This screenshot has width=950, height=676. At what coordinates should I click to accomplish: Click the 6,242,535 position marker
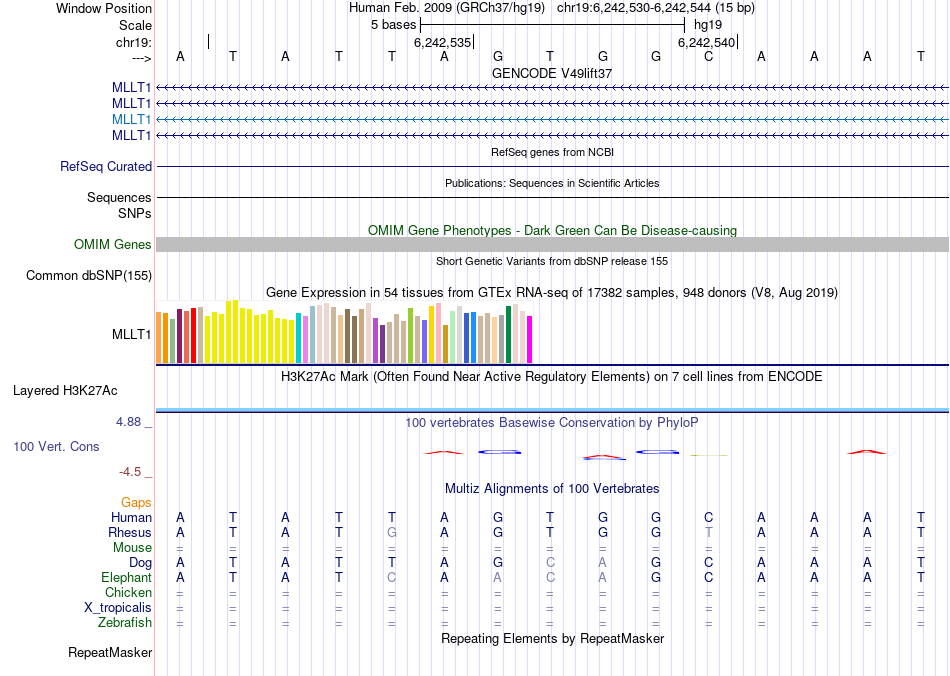(x=442, y=42)
